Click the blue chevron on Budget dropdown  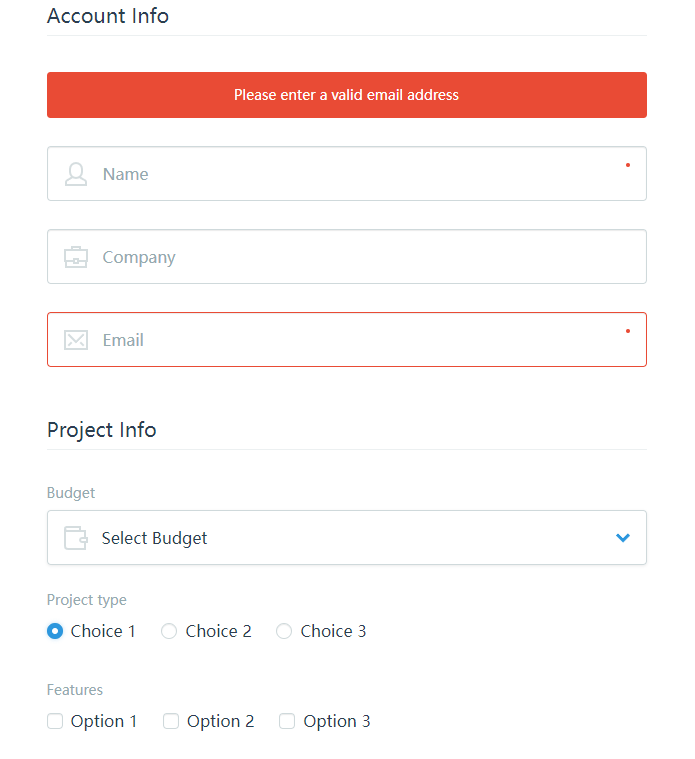(x=623, y=538)
